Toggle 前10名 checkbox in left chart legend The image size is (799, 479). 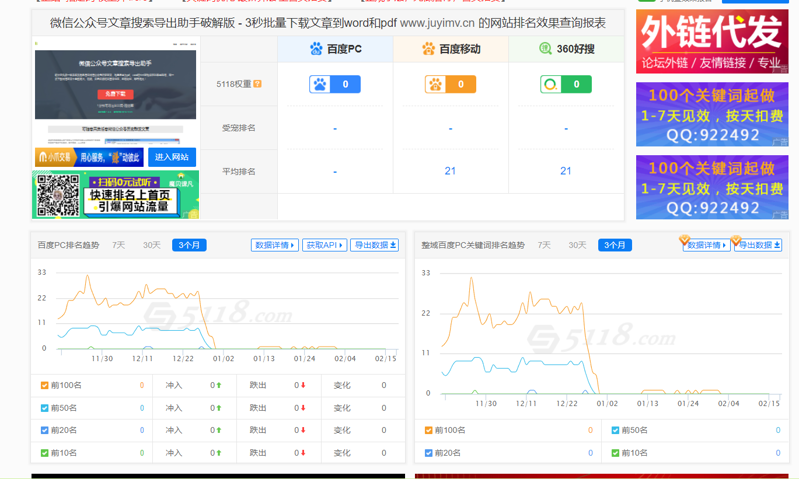(44, 453)
